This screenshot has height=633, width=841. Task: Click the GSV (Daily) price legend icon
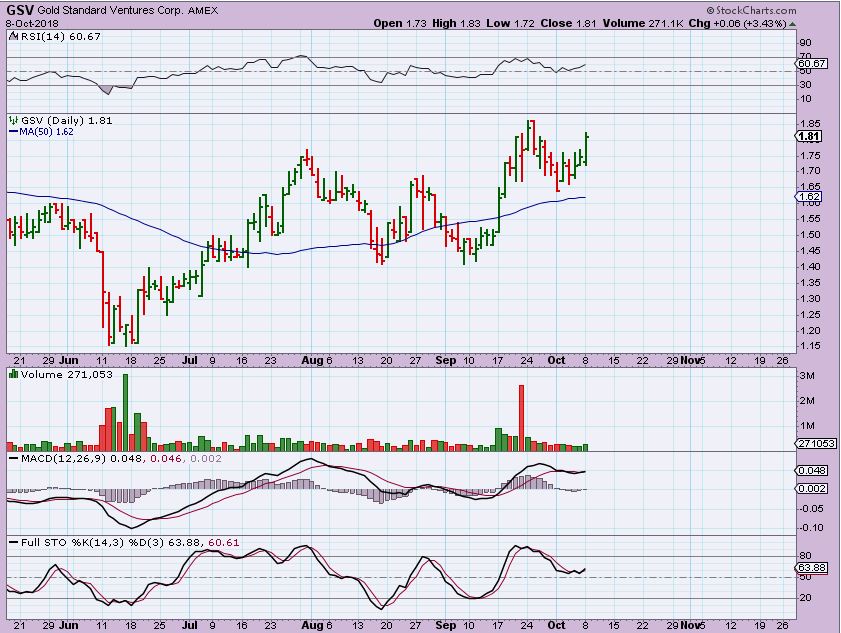click(12, 119)
